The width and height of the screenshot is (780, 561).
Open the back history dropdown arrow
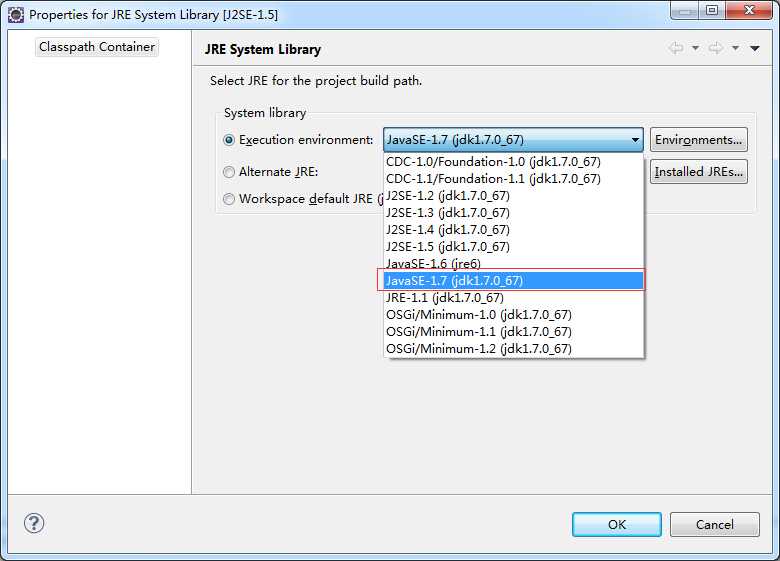click(x=695, y=48)
